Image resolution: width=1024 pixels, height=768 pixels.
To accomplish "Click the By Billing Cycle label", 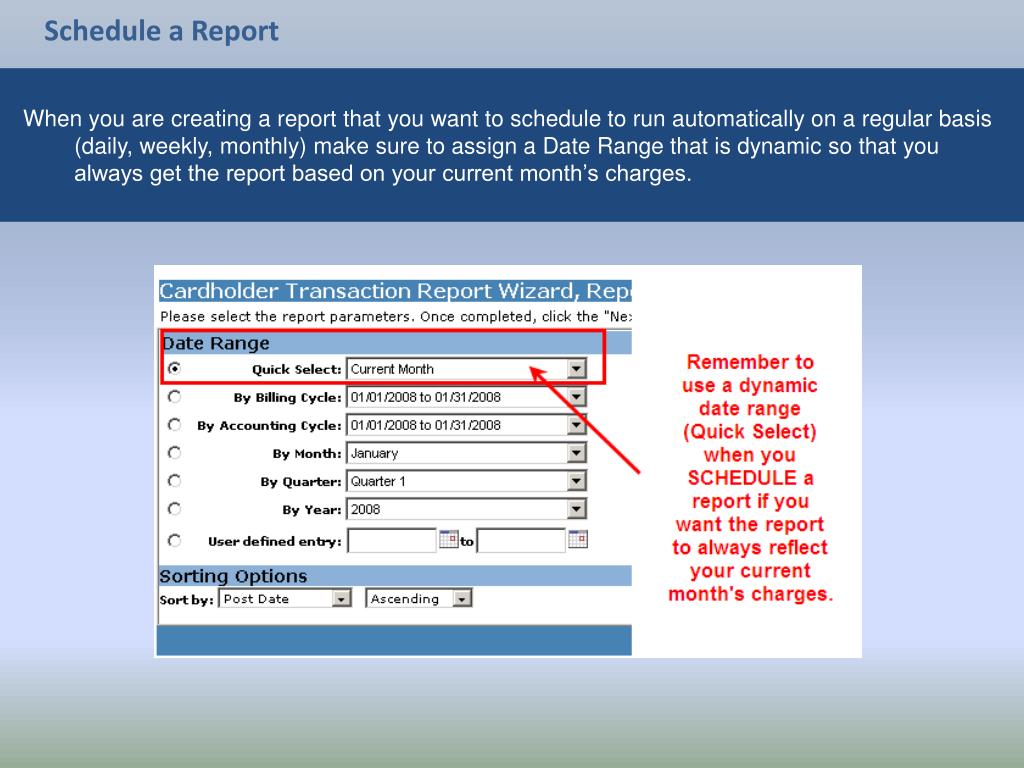I will pyautogui.click(x=287, y=398).
